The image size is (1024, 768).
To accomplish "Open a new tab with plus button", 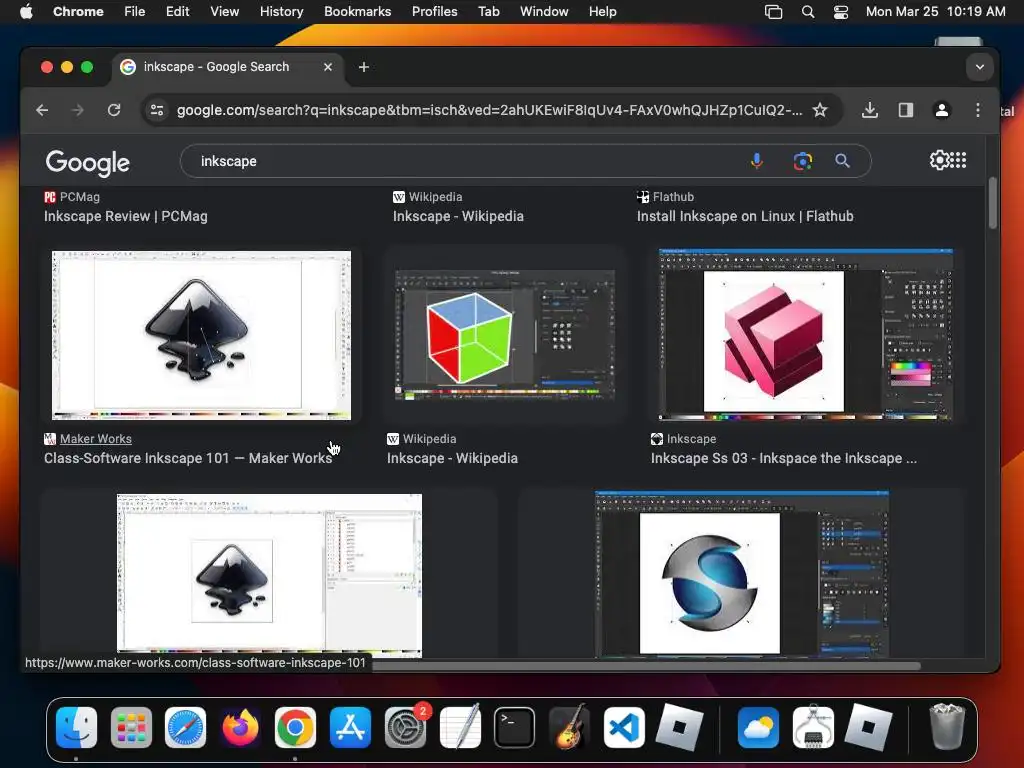I will point(364,67).
